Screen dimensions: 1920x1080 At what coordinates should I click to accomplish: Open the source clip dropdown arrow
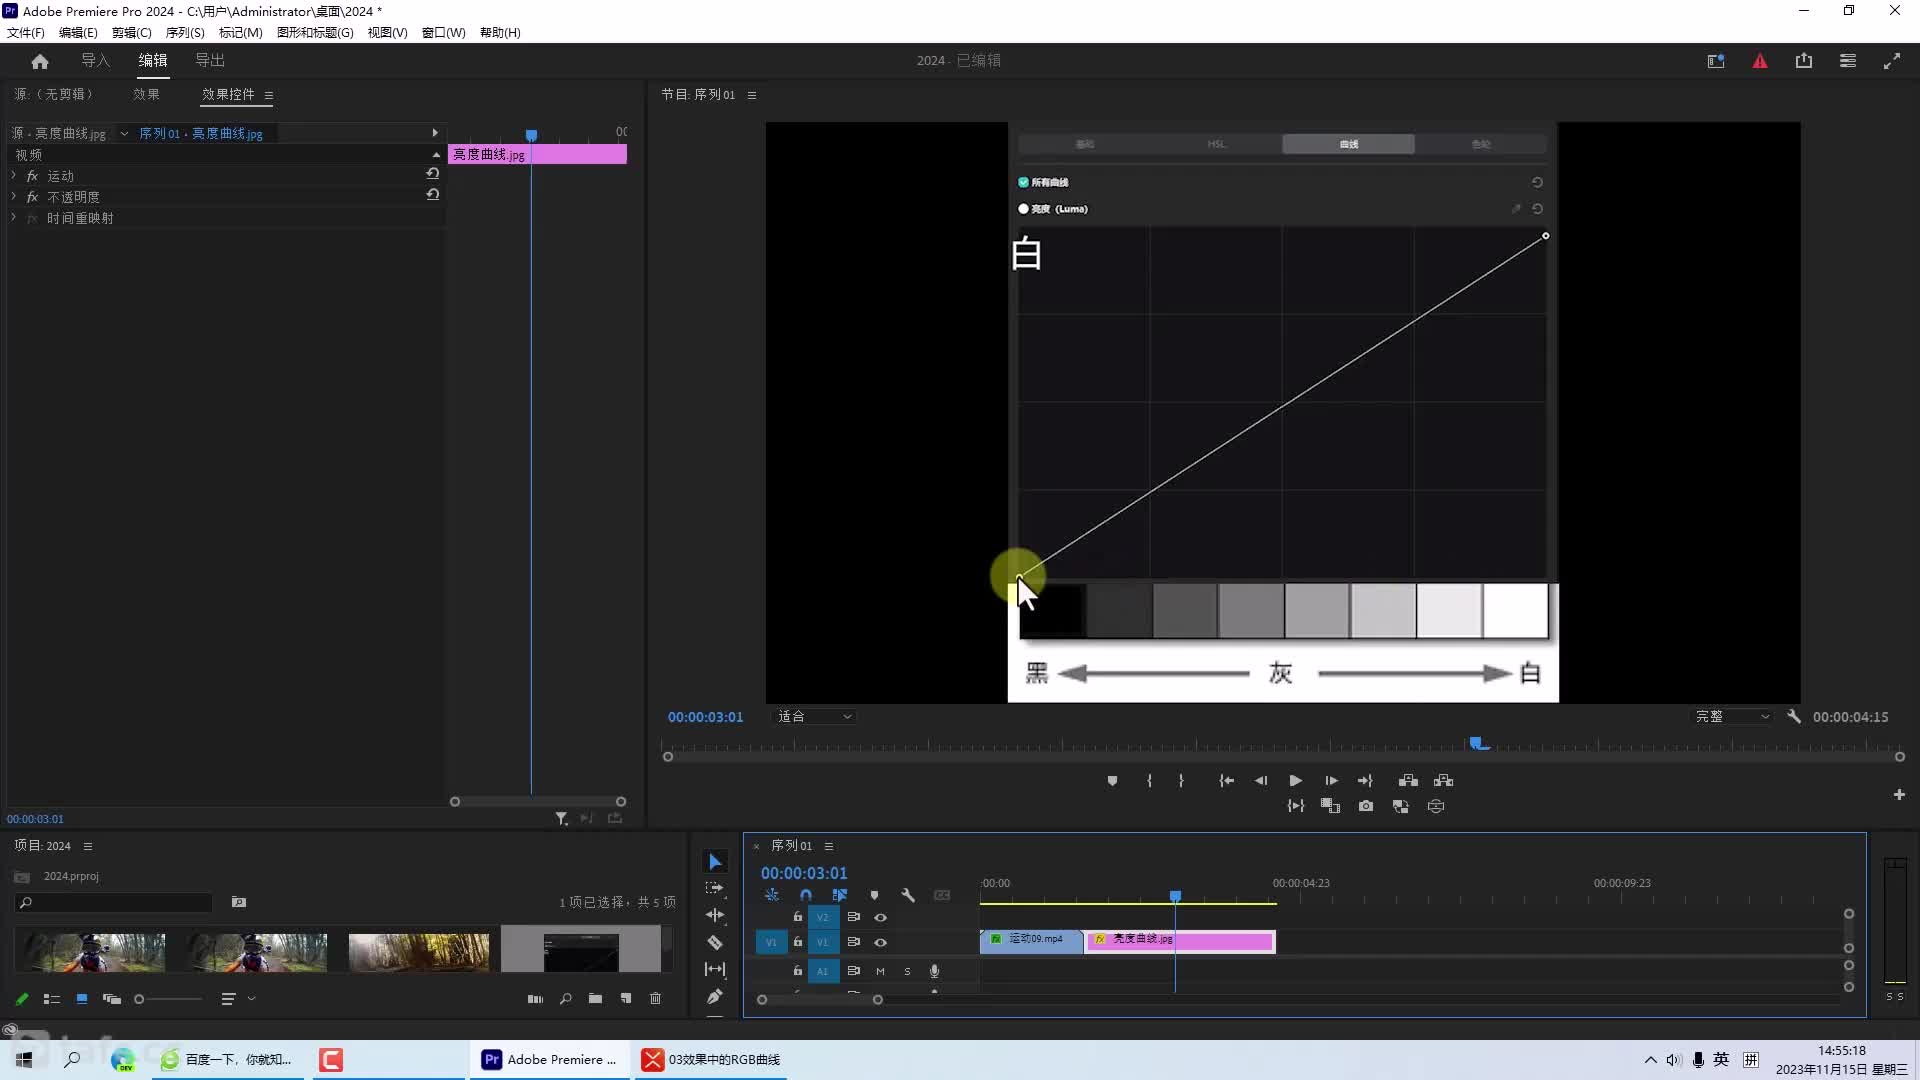124,134
